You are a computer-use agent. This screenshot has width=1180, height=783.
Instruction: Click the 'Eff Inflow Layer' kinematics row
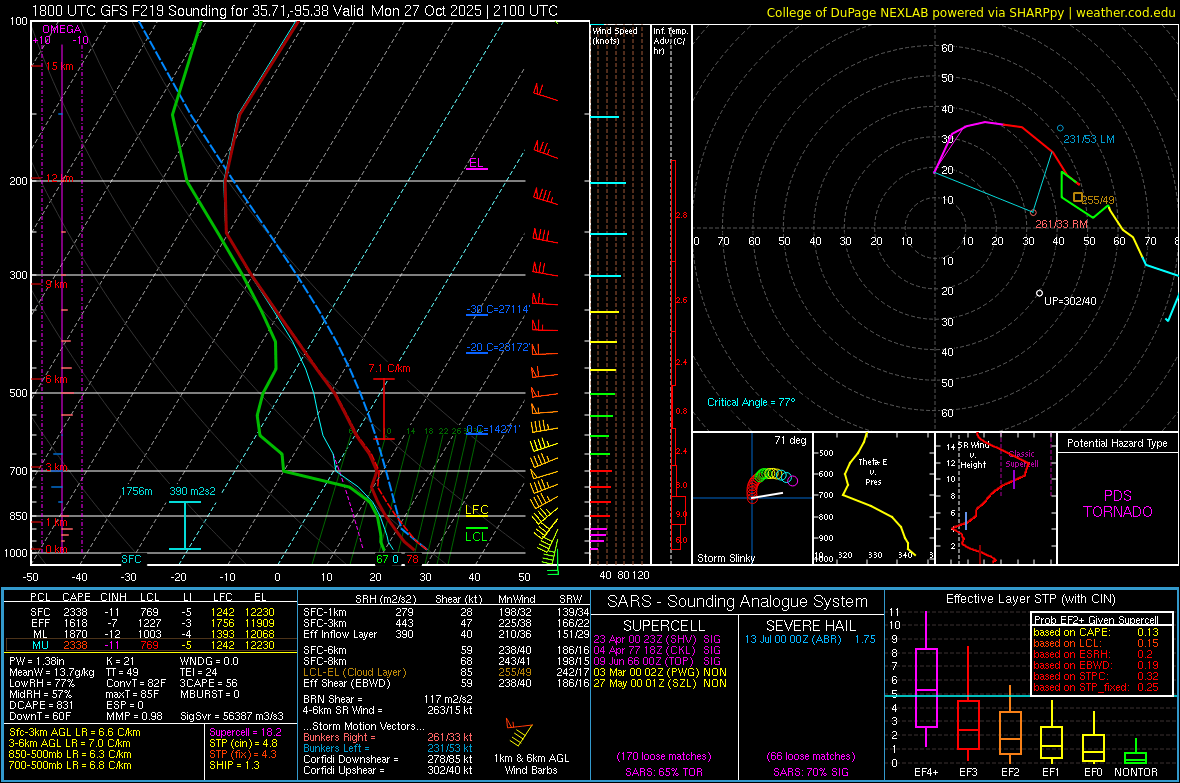[x=446, y=634]
